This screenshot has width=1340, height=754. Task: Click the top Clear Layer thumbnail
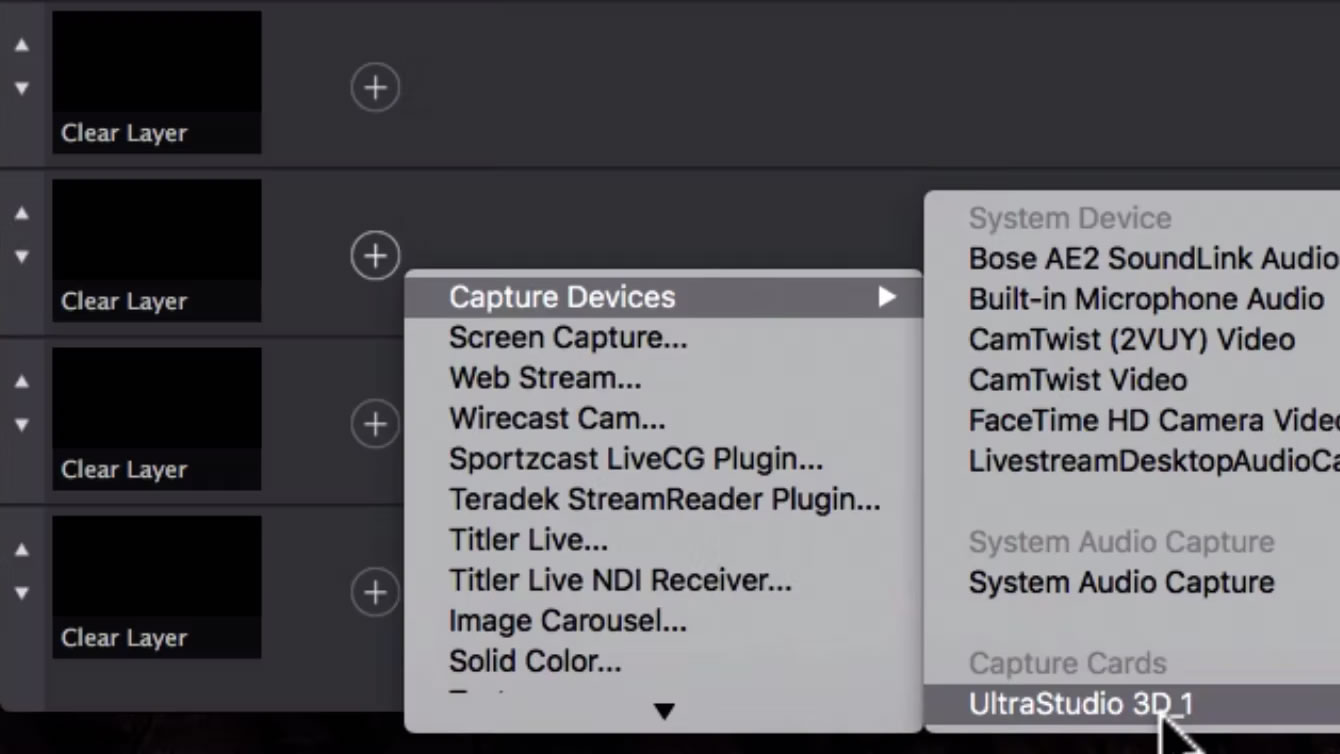(157, 82)
